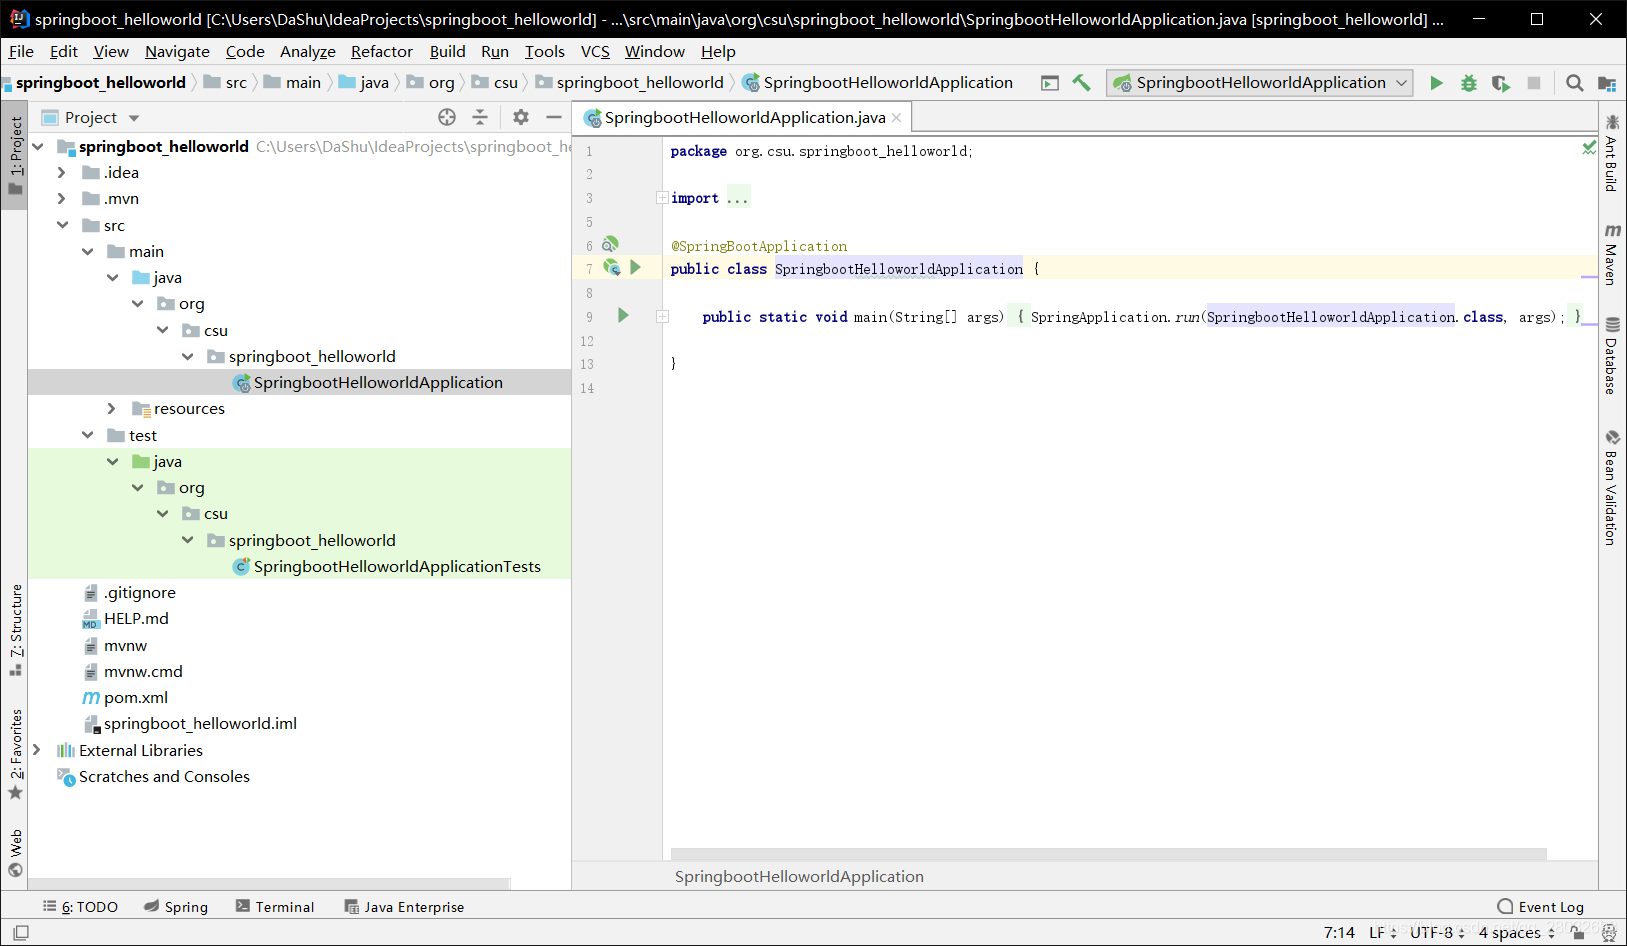Toggle the 1: Project side panel
Viewport: 1627px width, 946px height.
tap(15, 156)
